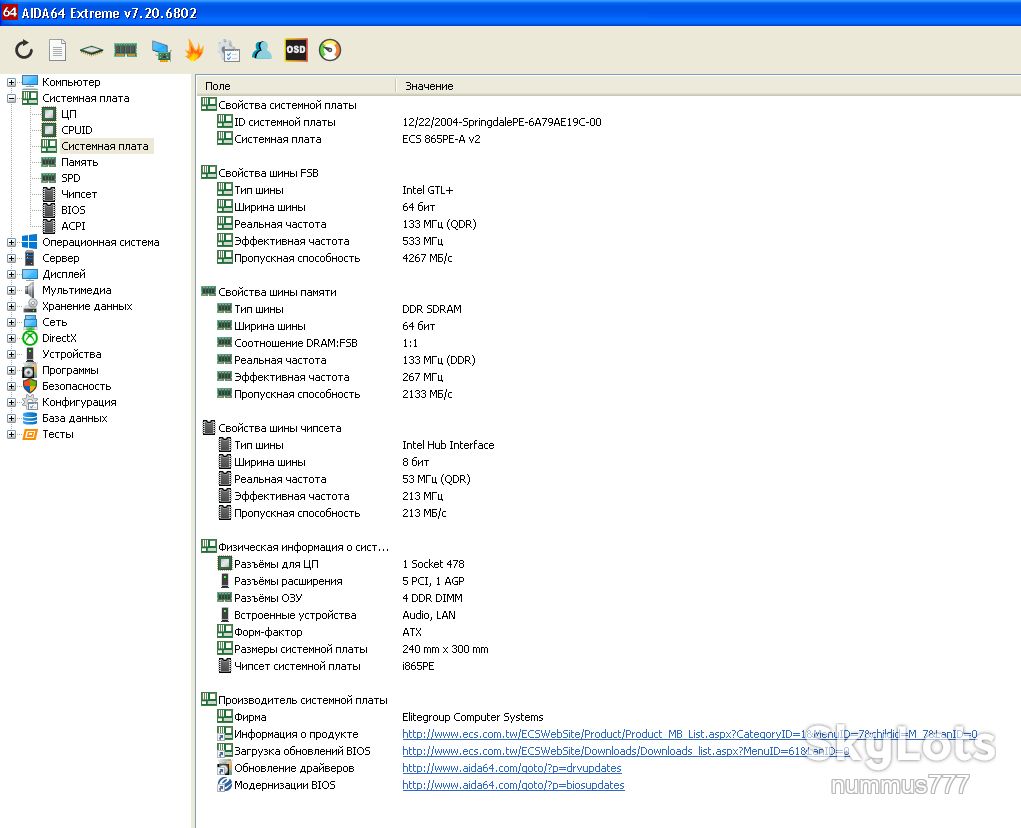Select ЦП in the tree
Image resolution: width=1021 pixels, height=828 pixels.
68,114
